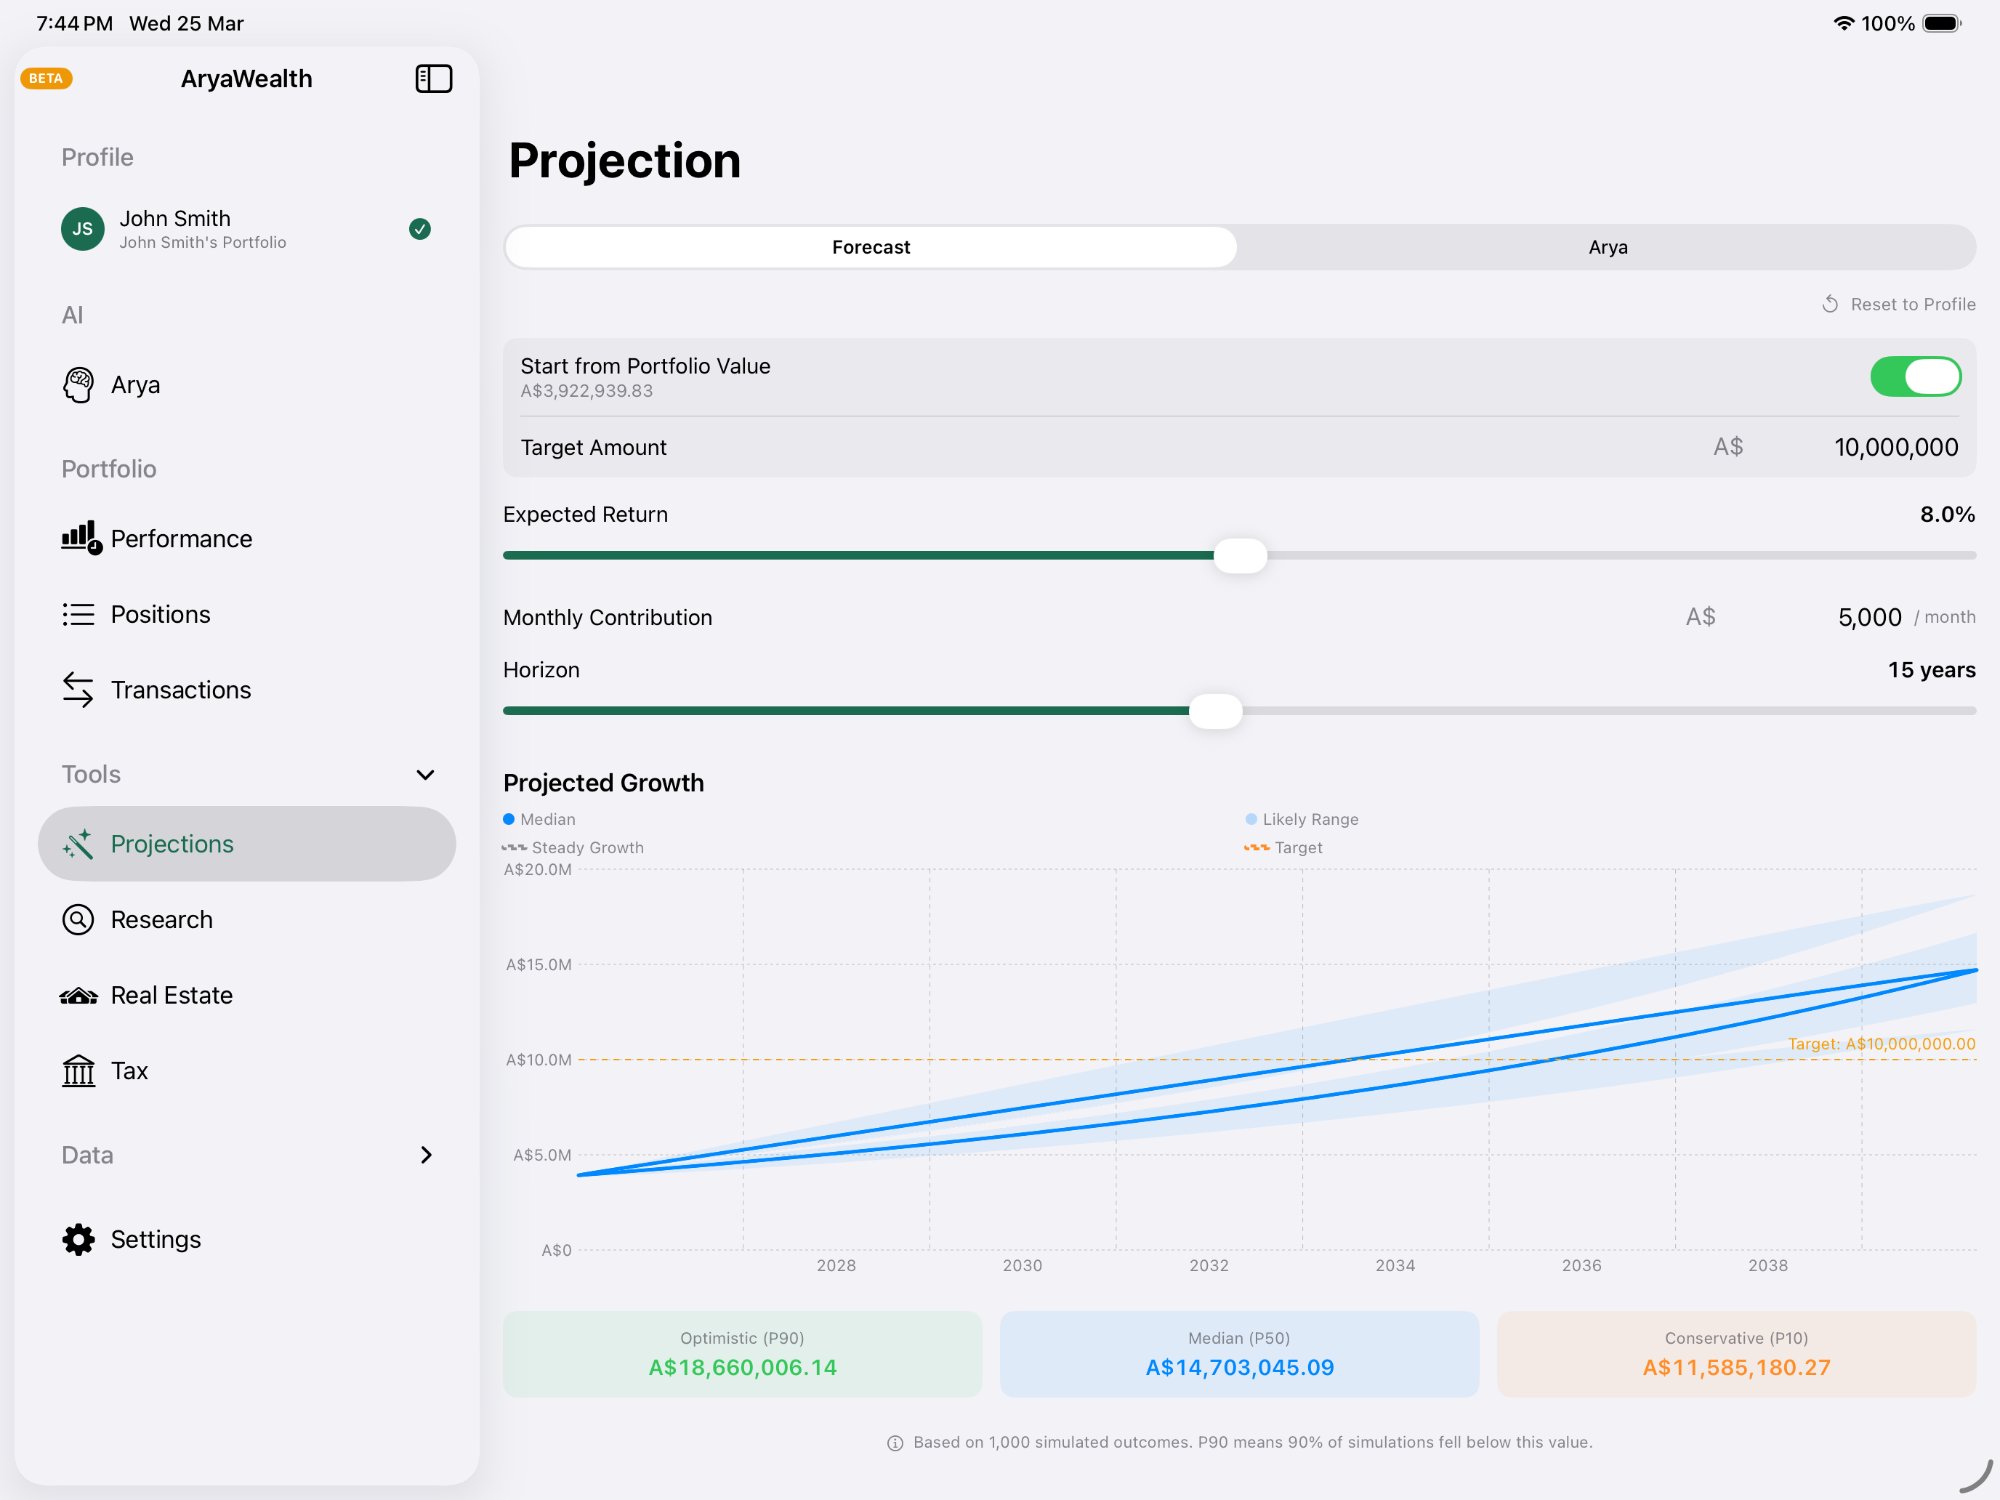The width and height of the screenshot is (2000, 1500).
Task: Disable Start from Portfolio Value switch
Action: (1914, 377)
